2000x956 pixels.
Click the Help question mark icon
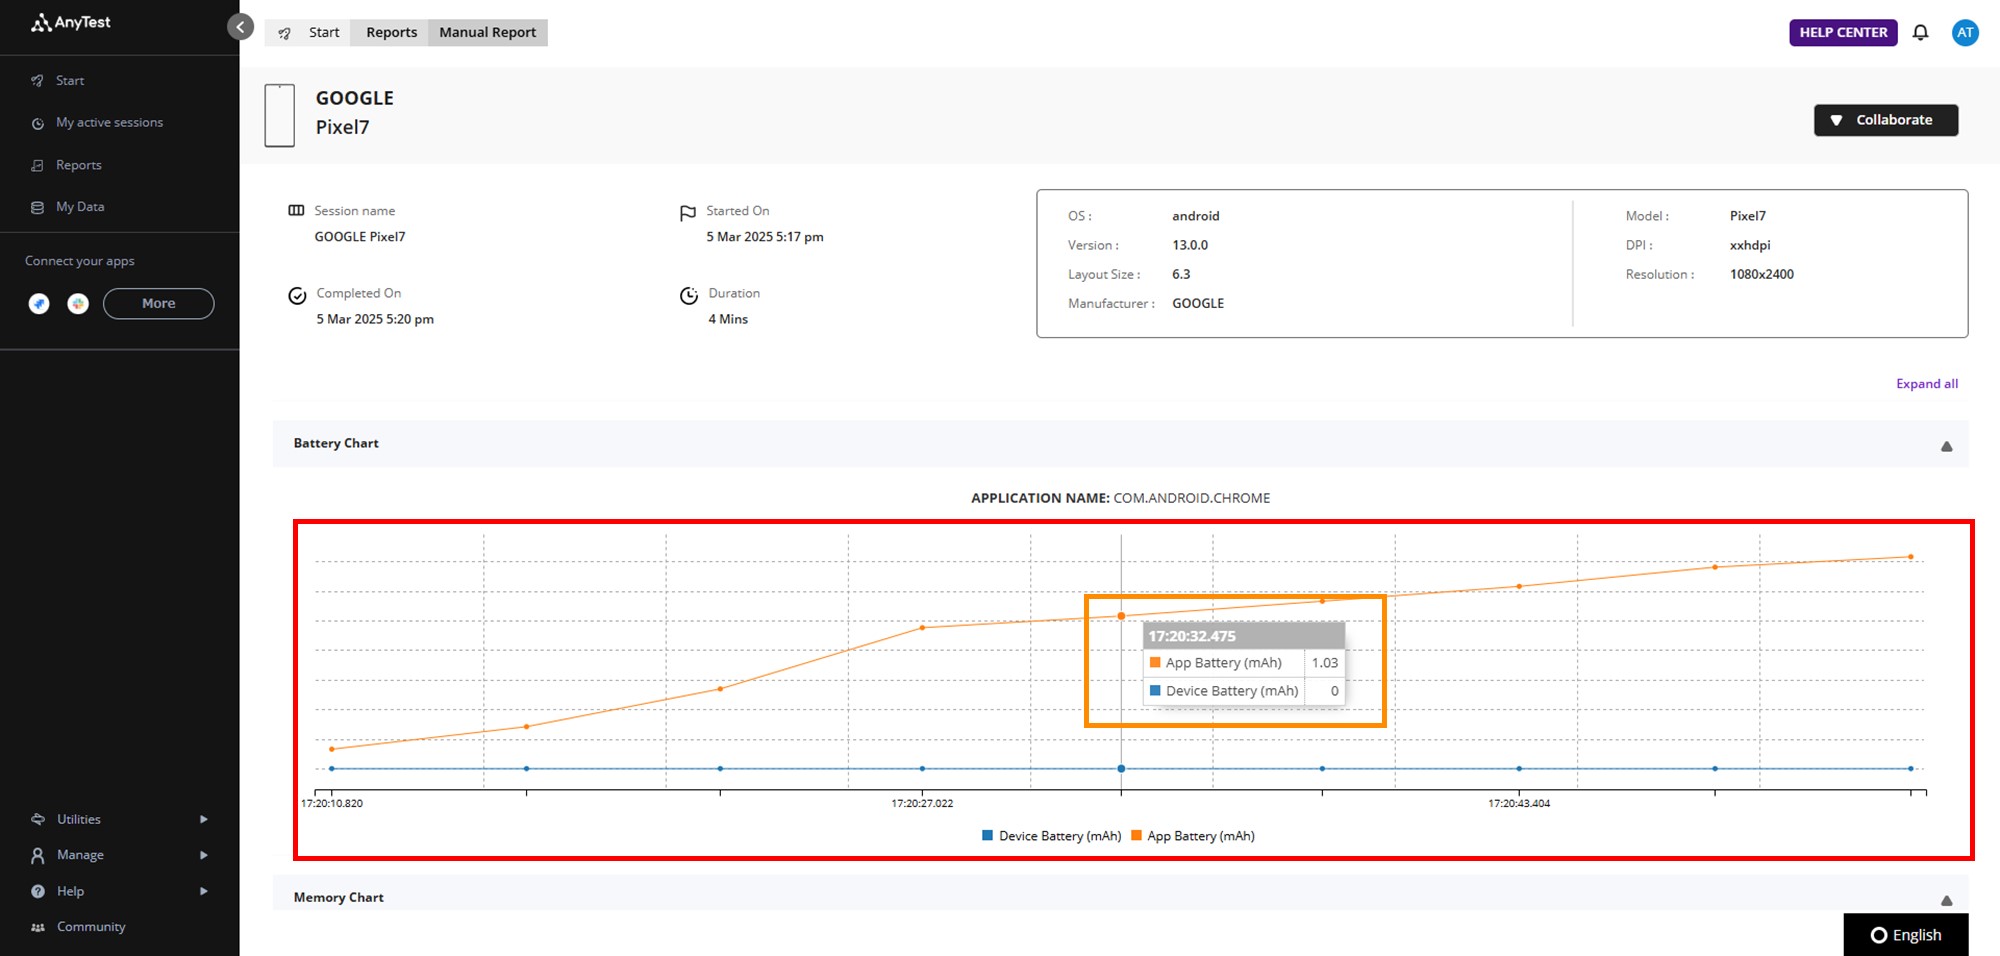[38, 891]
